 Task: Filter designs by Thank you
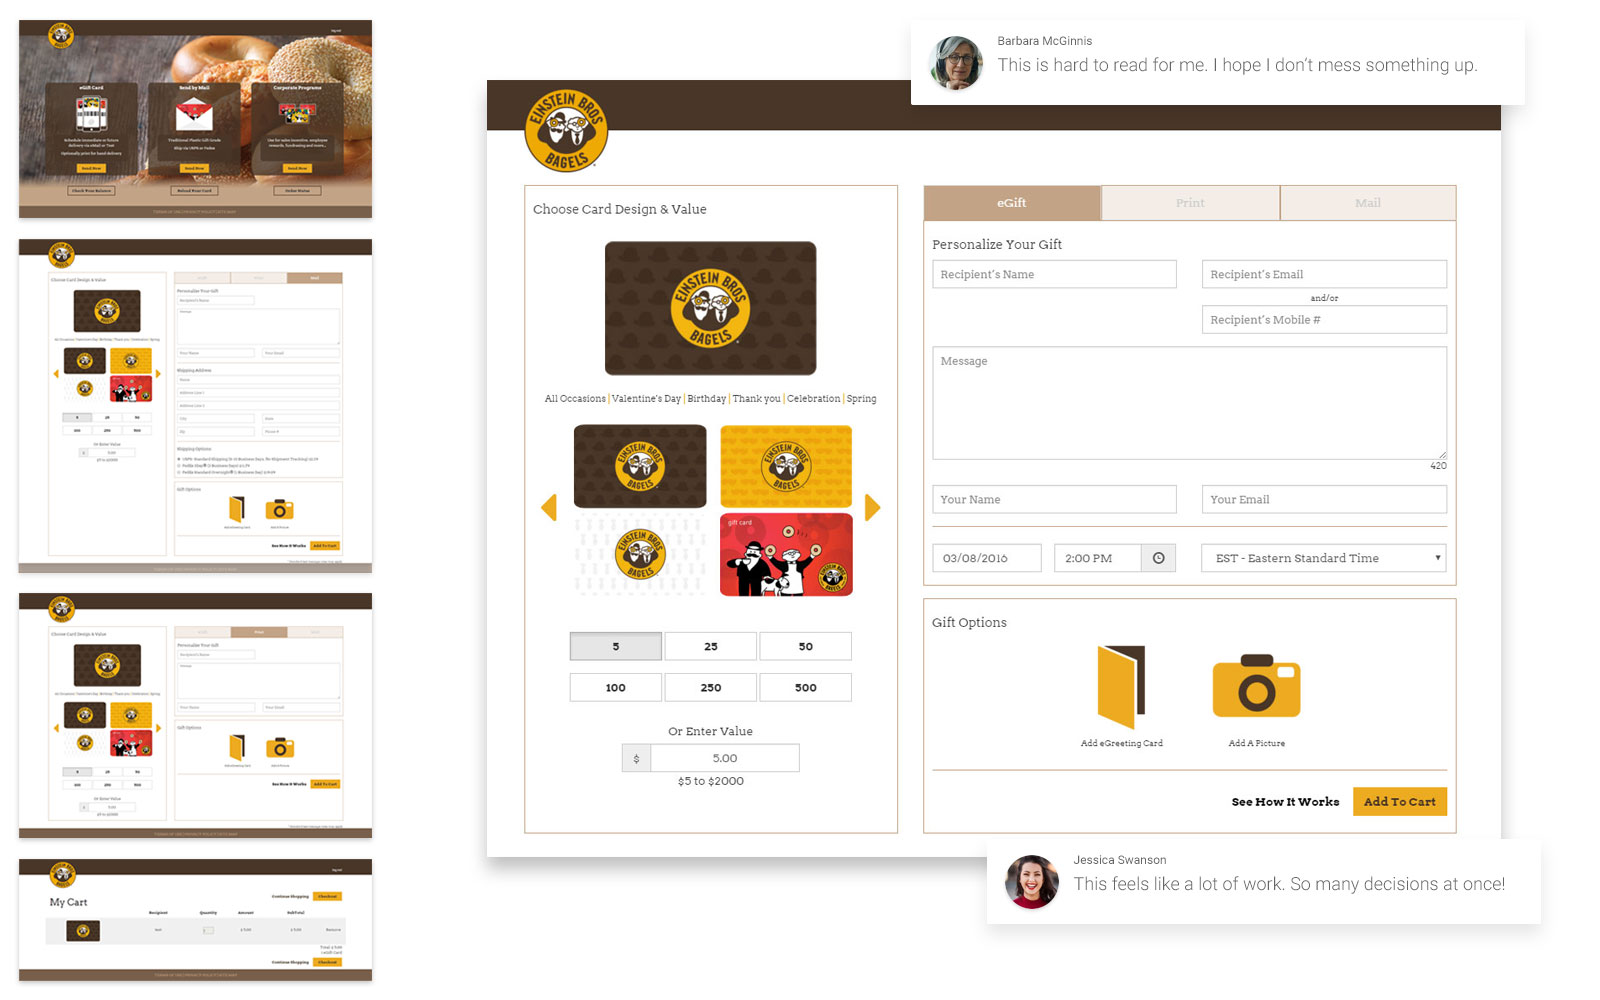[756, 399]
